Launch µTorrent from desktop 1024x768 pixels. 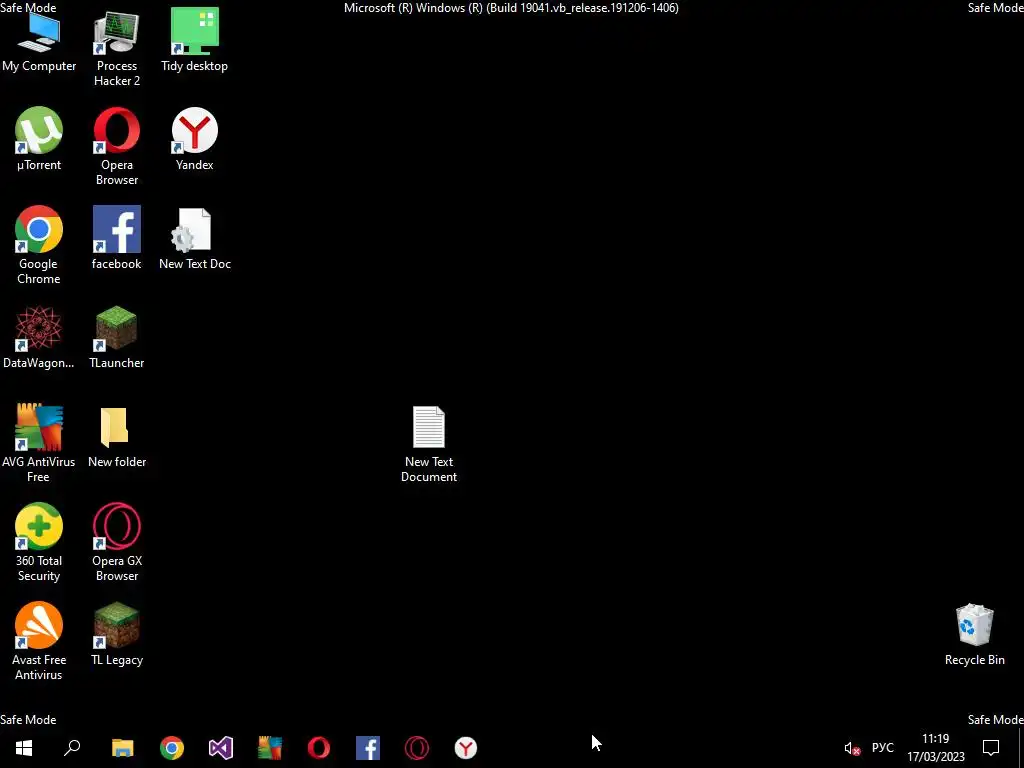[39, 140]
